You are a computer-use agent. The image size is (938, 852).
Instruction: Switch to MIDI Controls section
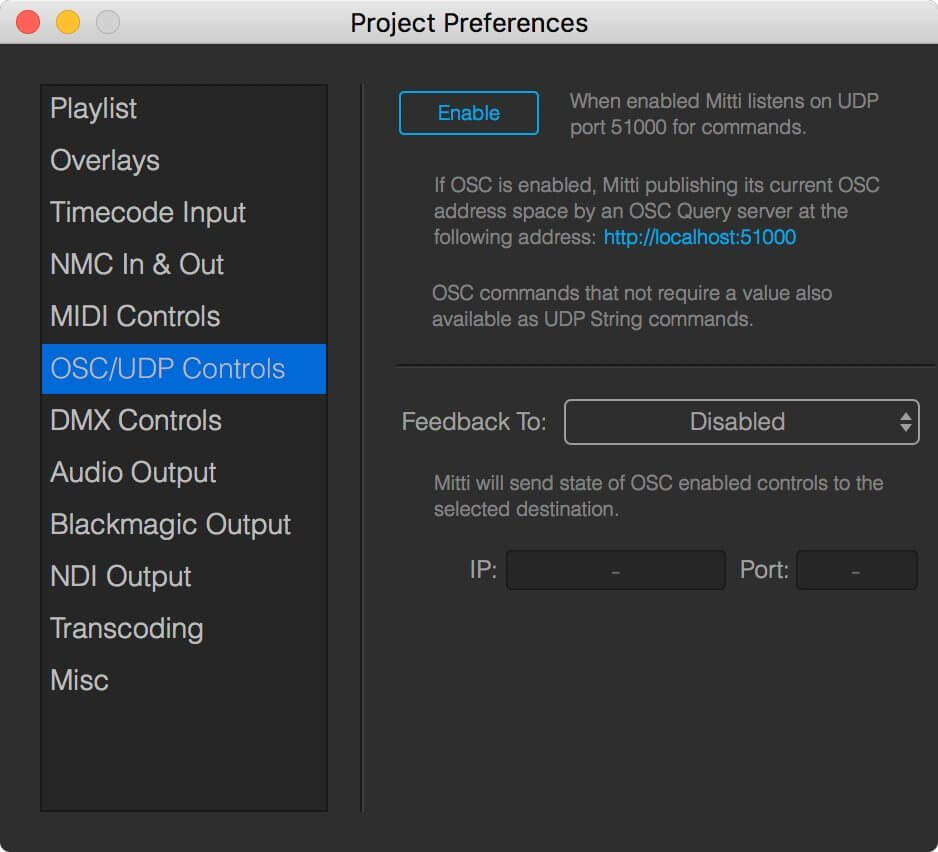tap(184, 317)
